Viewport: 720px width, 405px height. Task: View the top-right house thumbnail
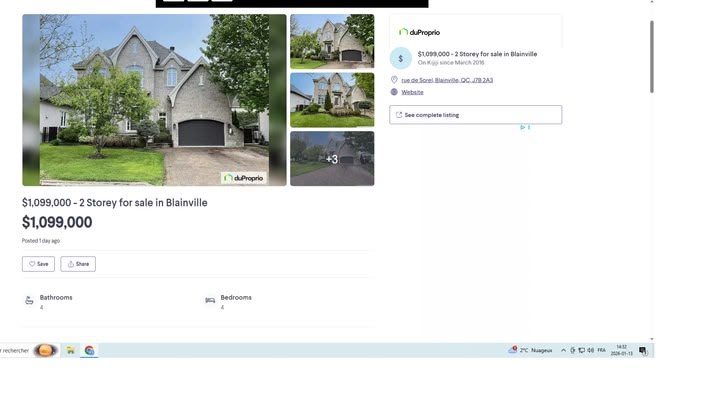point(332,41)
